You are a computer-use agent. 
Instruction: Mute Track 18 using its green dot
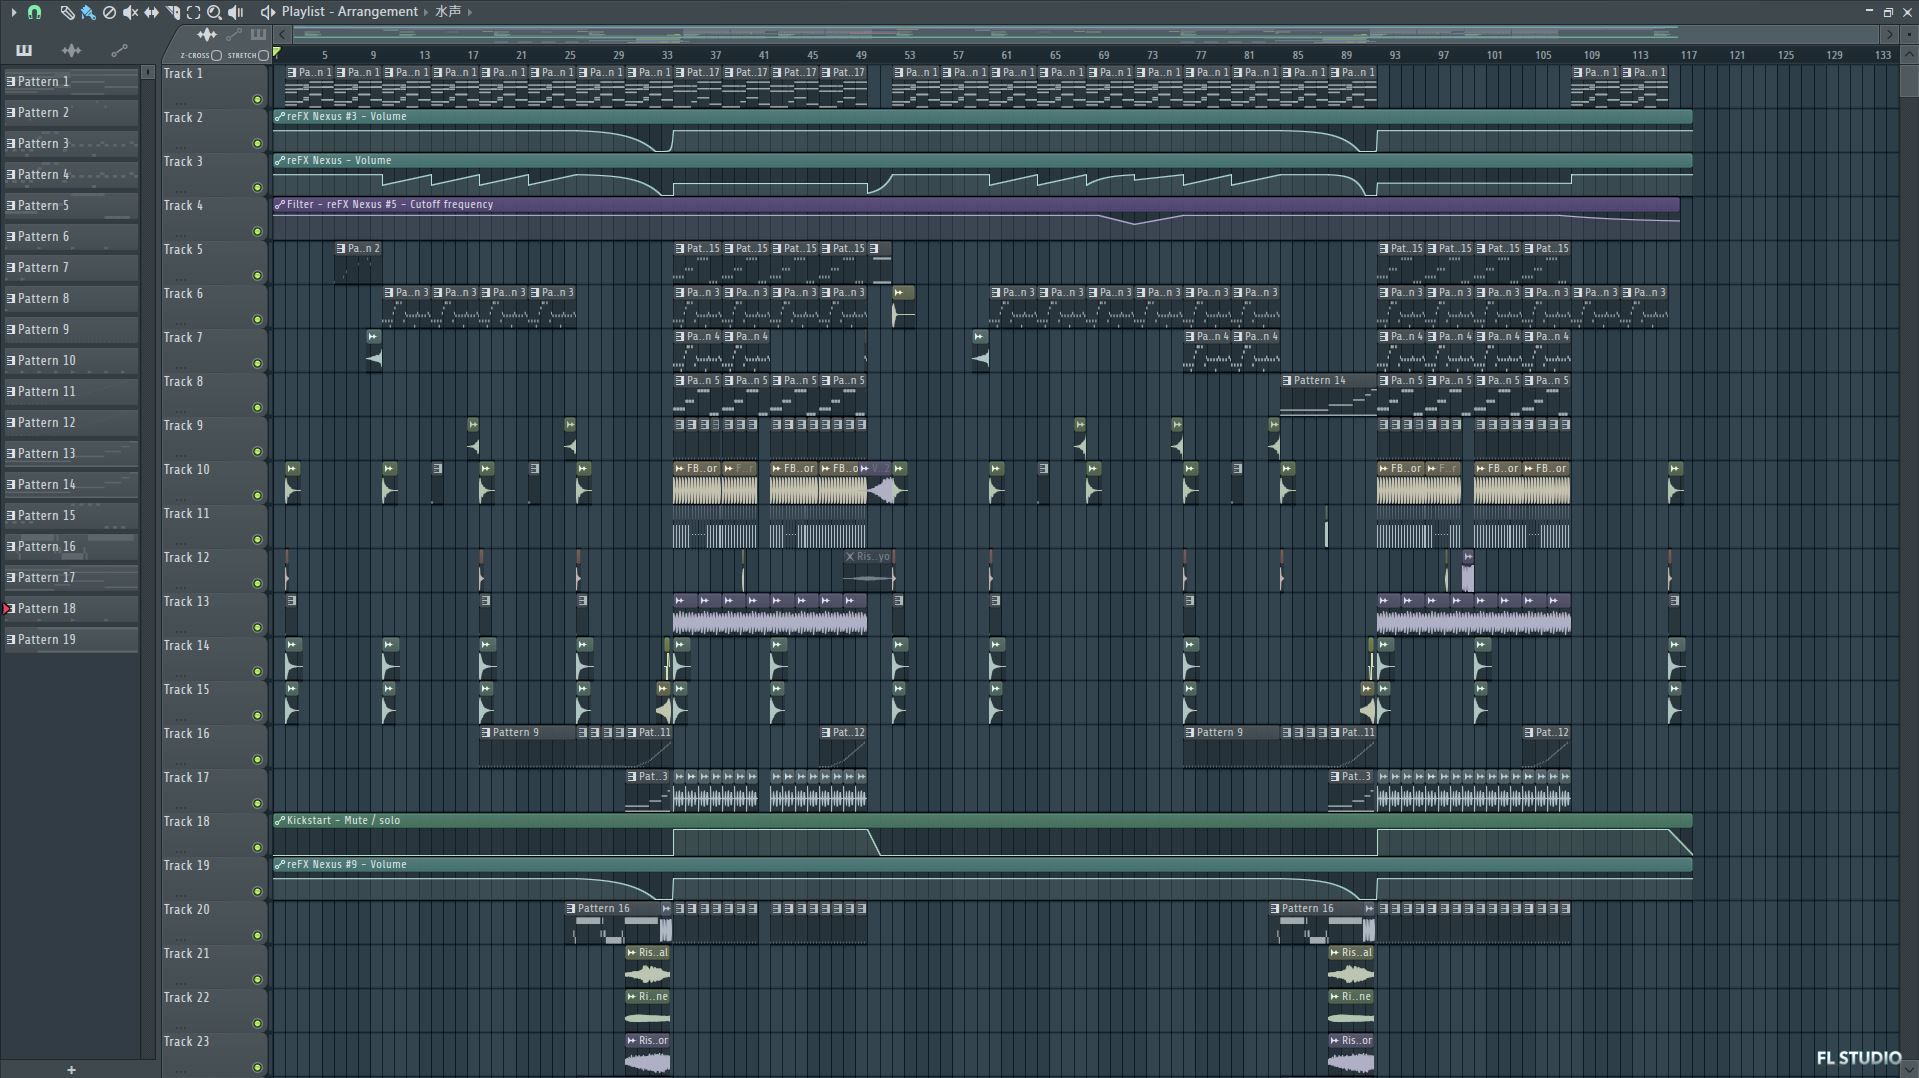(x=257, y=848)
